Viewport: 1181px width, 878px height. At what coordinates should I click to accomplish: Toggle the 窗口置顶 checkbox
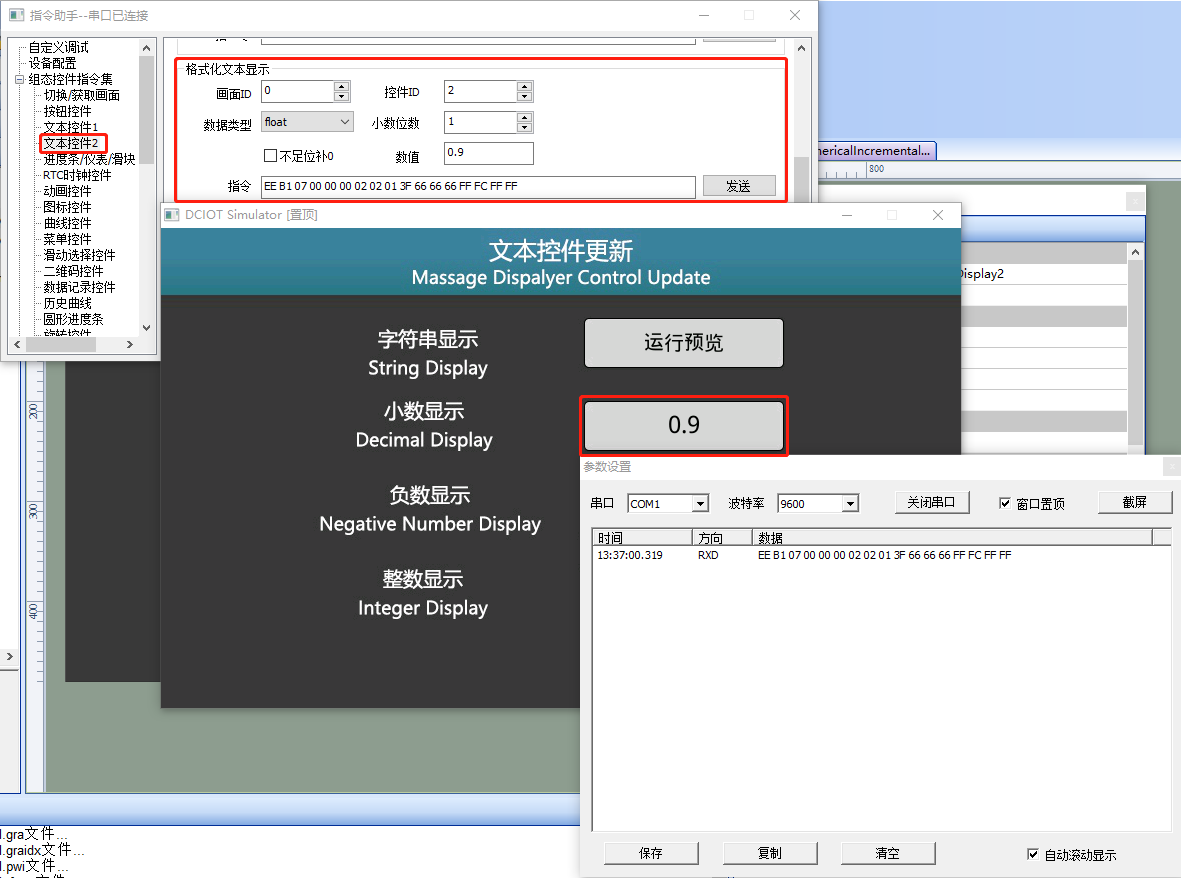pos(1005,503)
